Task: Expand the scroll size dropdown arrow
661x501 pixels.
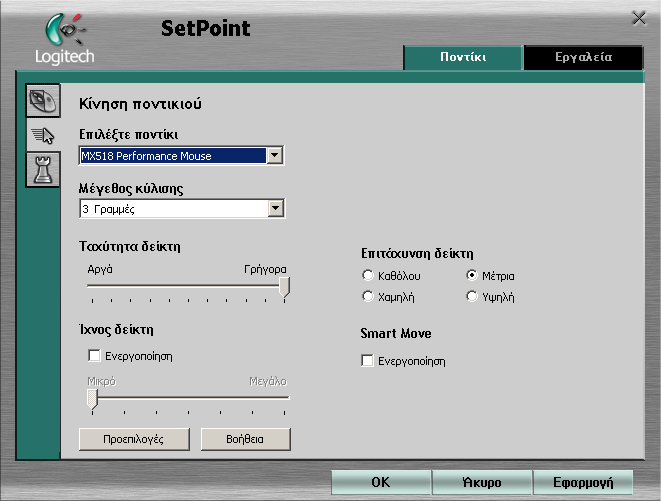Action: pyautogui.click(x=276, y=208)
